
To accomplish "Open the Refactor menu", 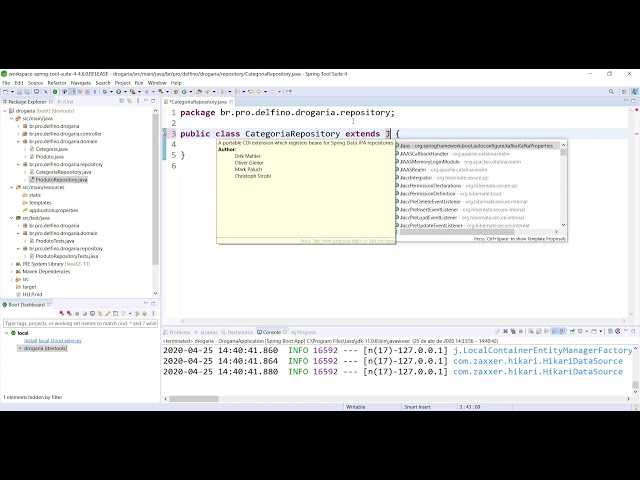I will click(x=57, y=83).
